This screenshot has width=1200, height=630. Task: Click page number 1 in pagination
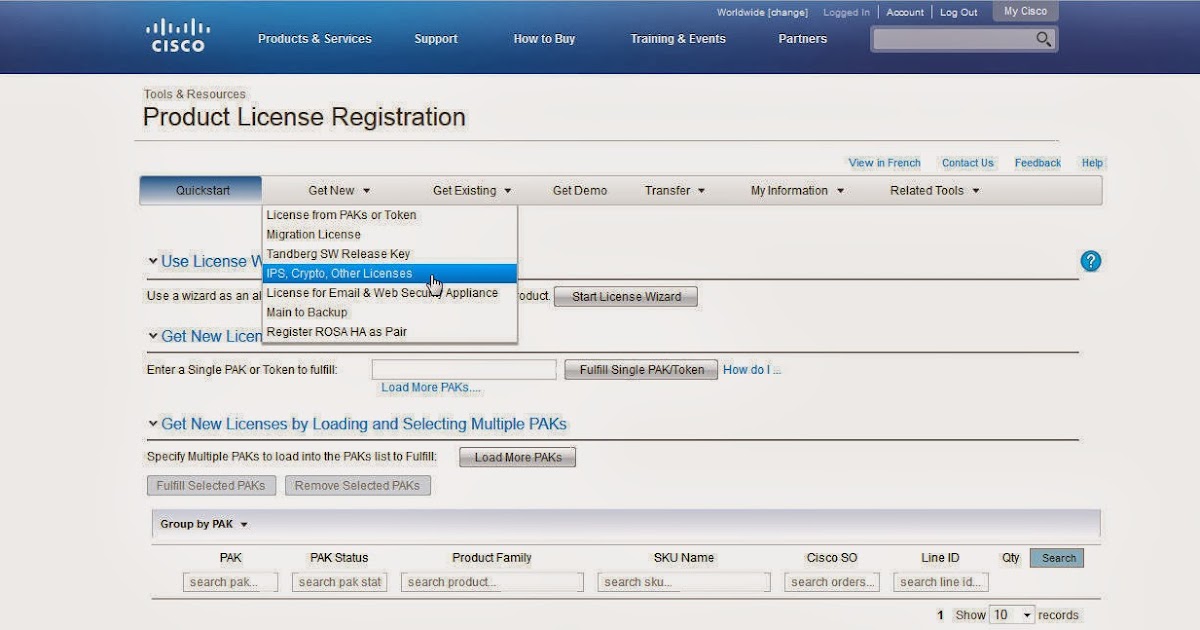(941, 615)
